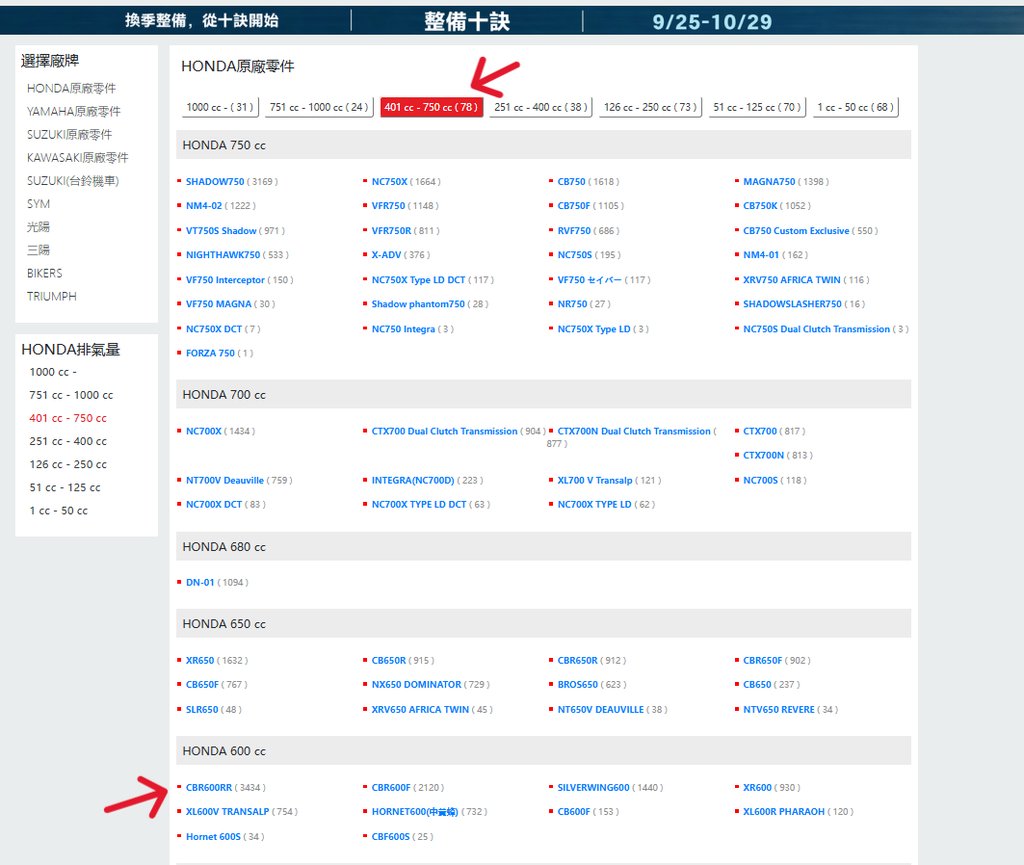Viewport: 1024px width, 865px height.
Task: Open the NTV650 REVERE model link
Action: tap(778, 710)
